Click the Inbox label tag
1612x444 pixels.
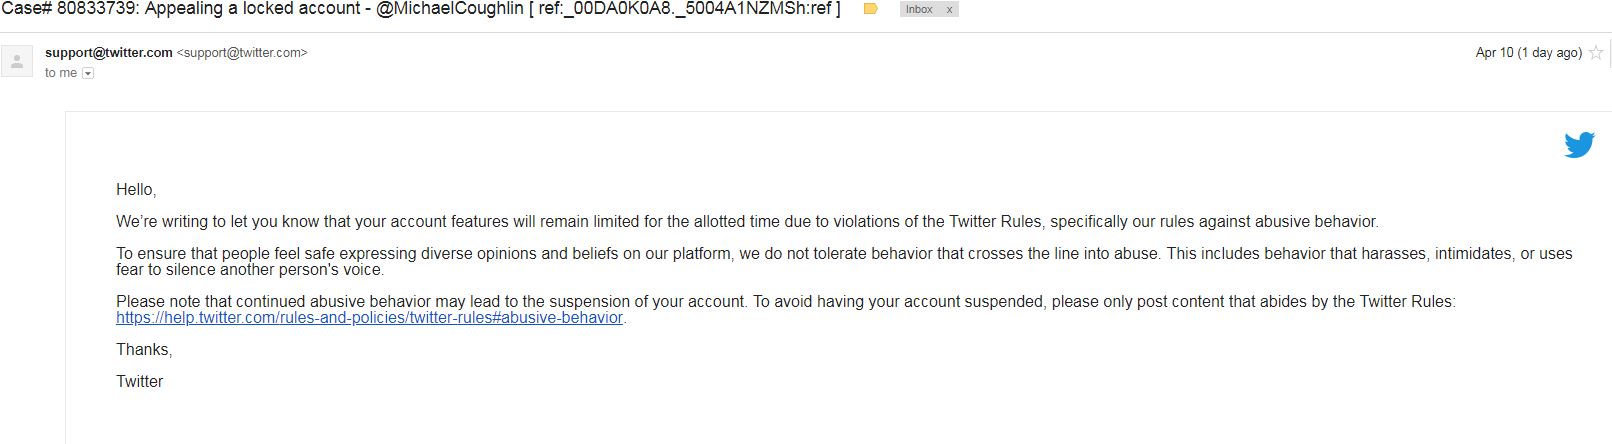click(919, 9)
